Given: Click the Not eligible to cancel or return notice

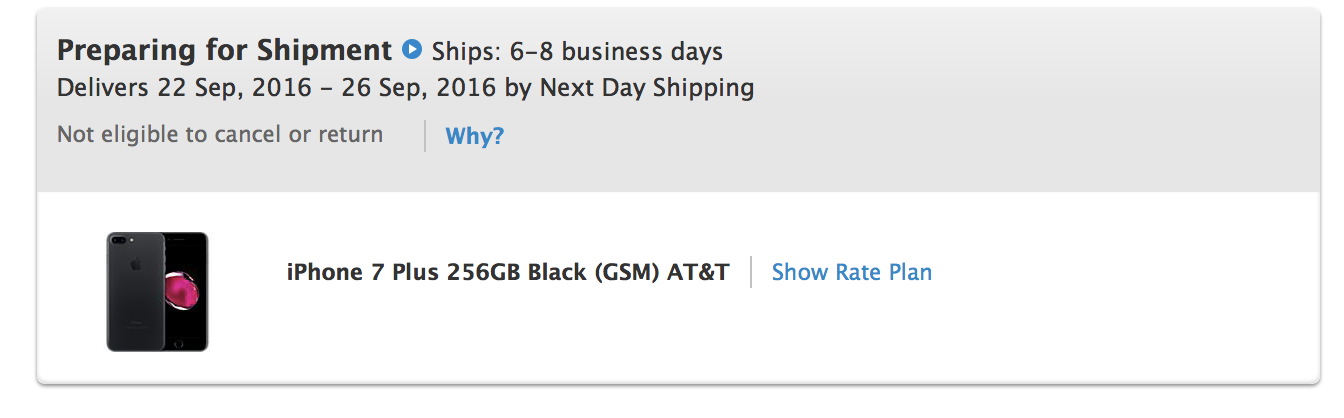Looking at the screenshot, I should pos(220,134).
